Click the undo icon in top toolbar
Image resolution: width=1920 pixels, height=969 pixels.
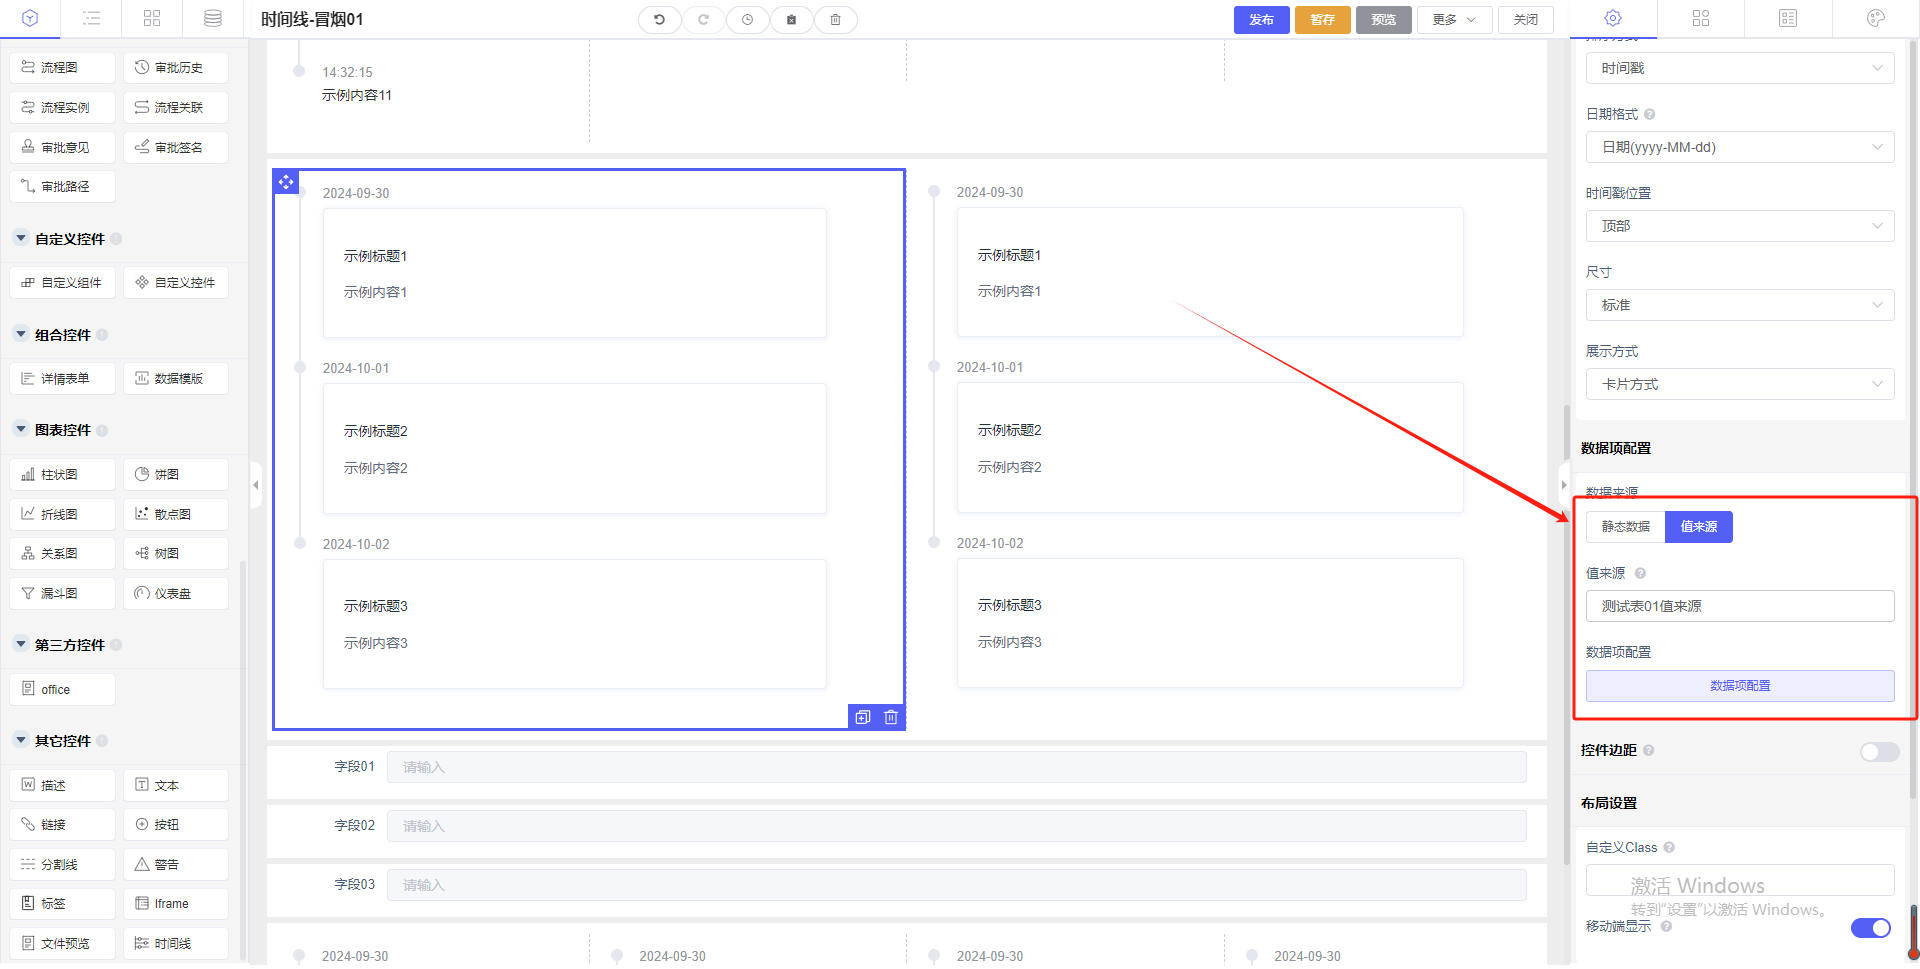point(659,20)
